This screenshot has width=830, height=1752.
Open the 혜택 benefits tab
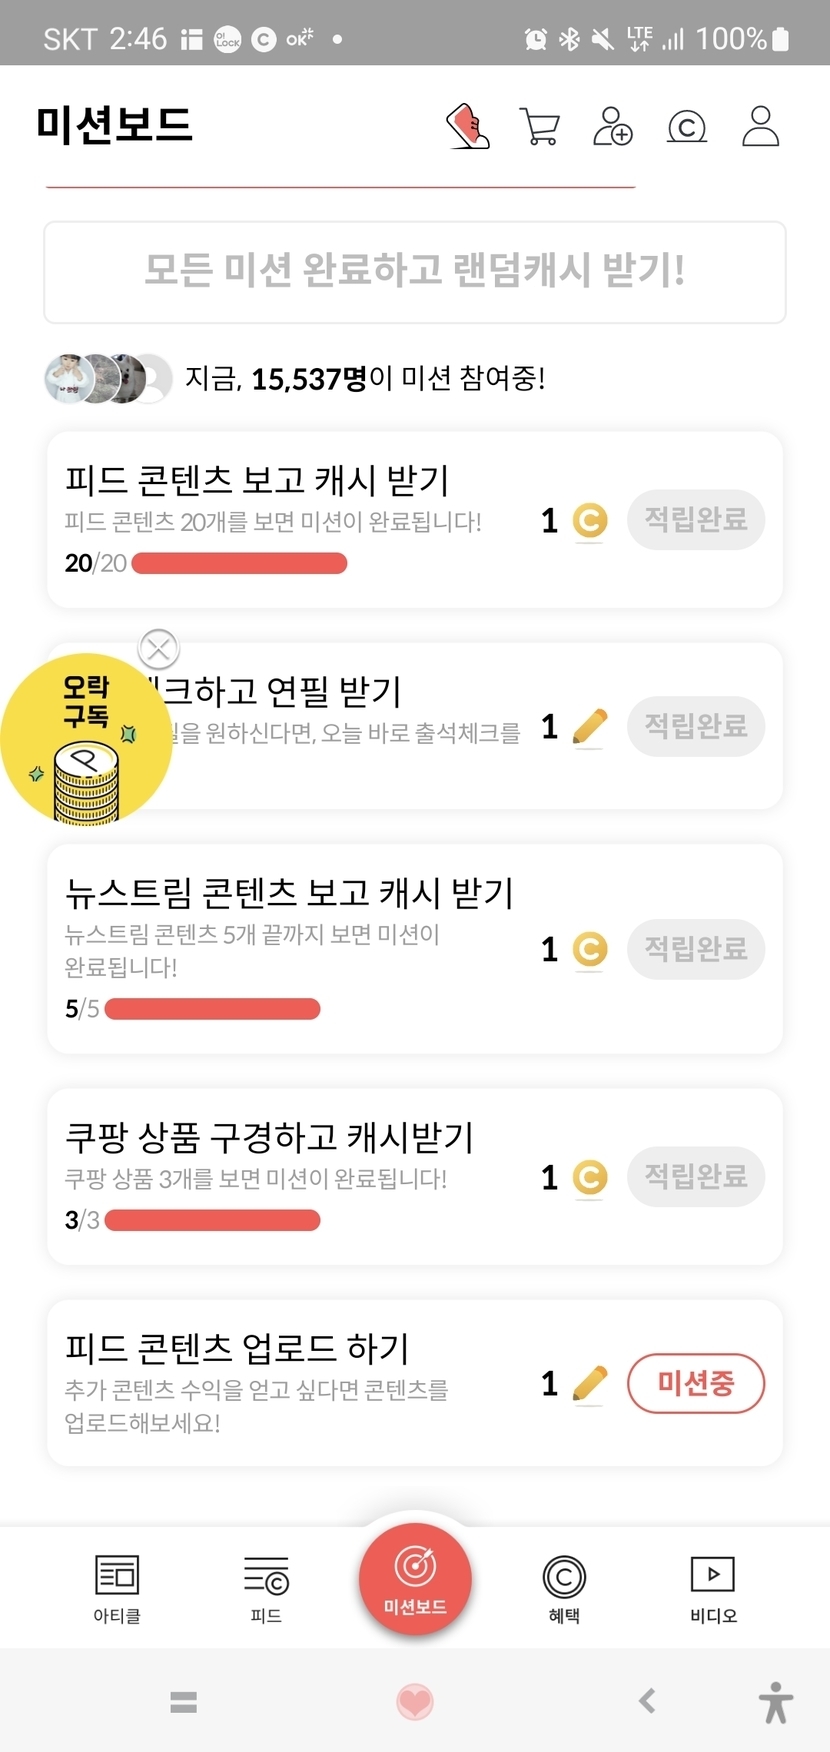pos(564,1587)
